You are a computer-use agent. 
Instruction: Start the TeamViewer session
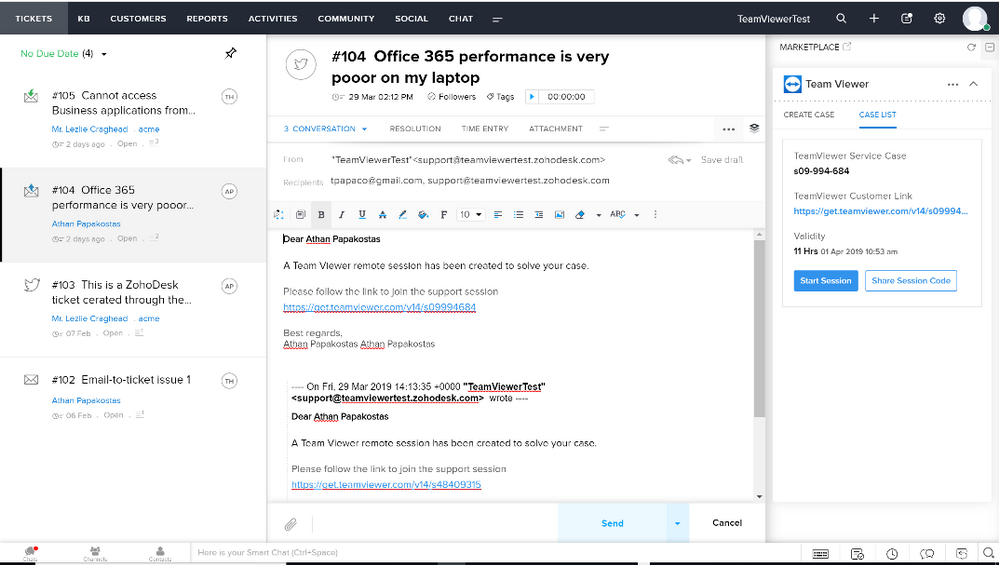[826, 281]
